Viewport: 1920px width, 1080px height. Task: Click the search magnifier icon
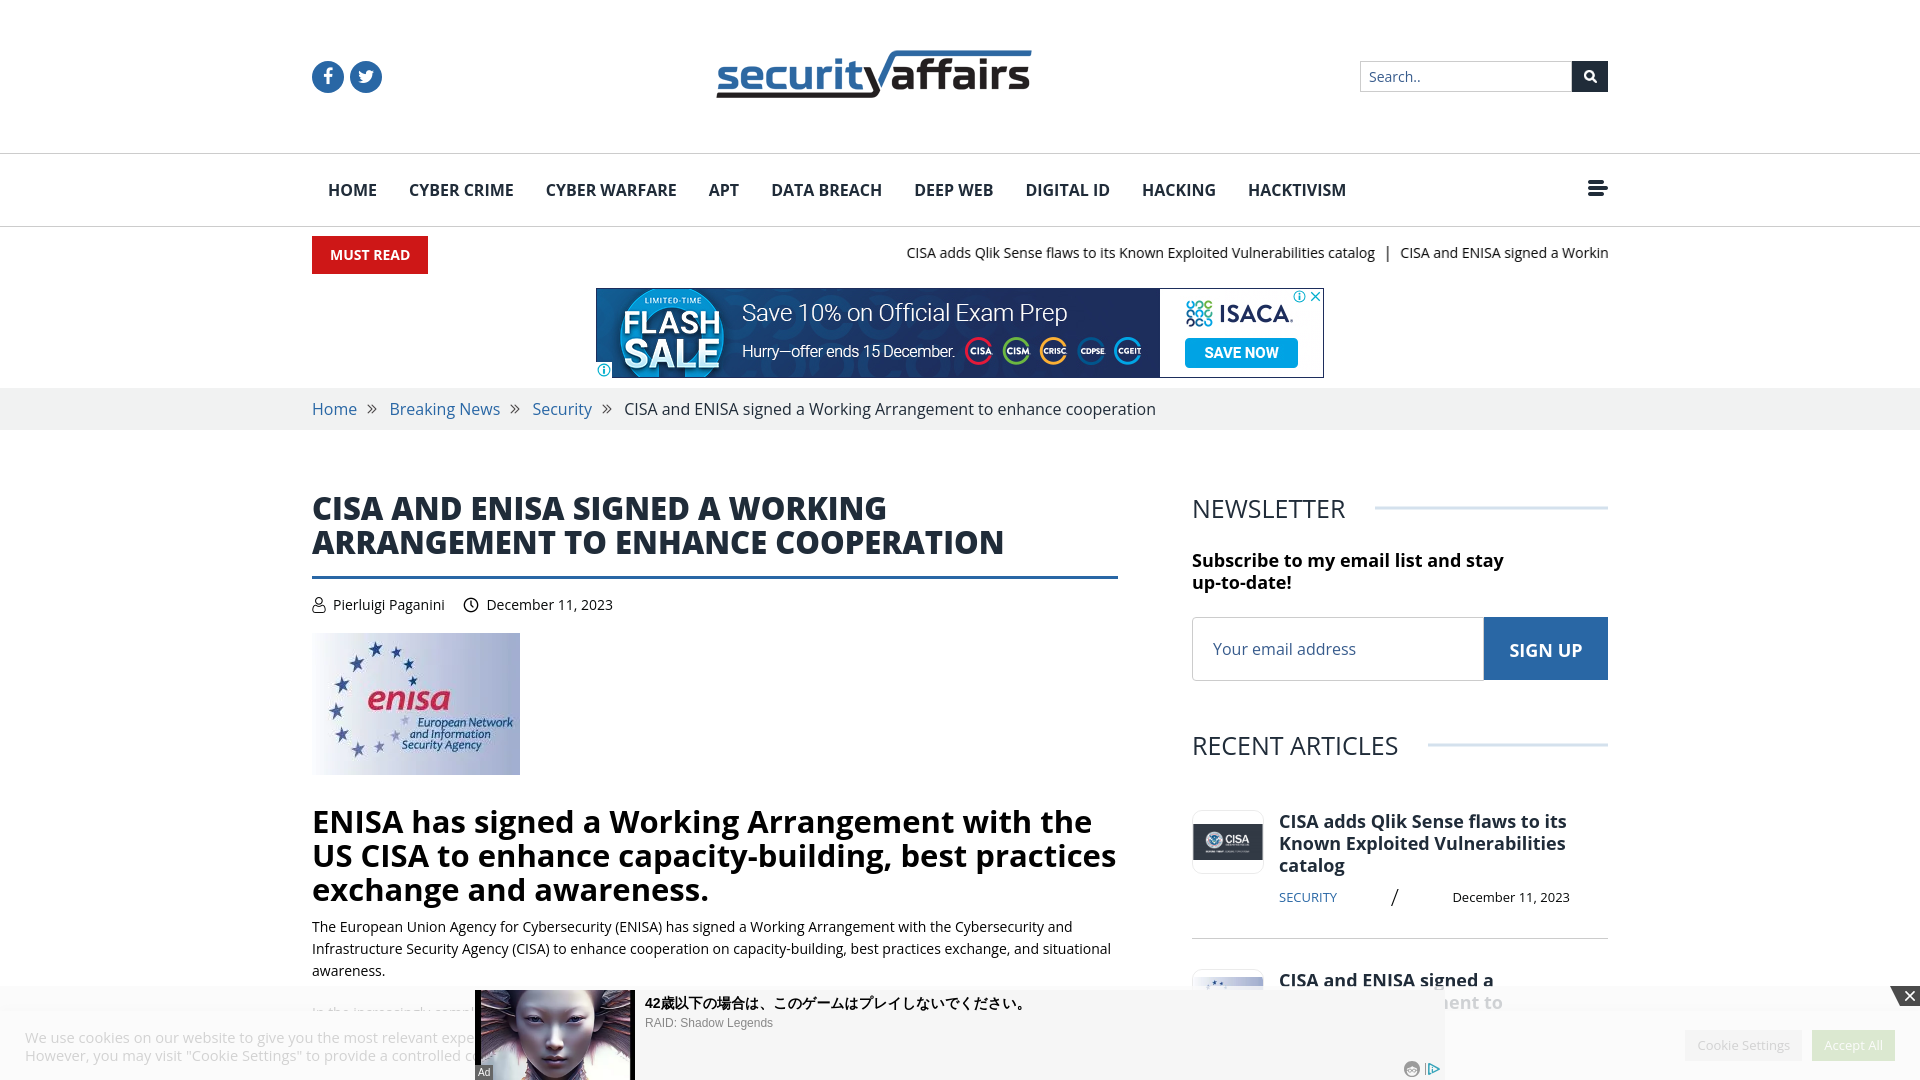point(1589,75)
